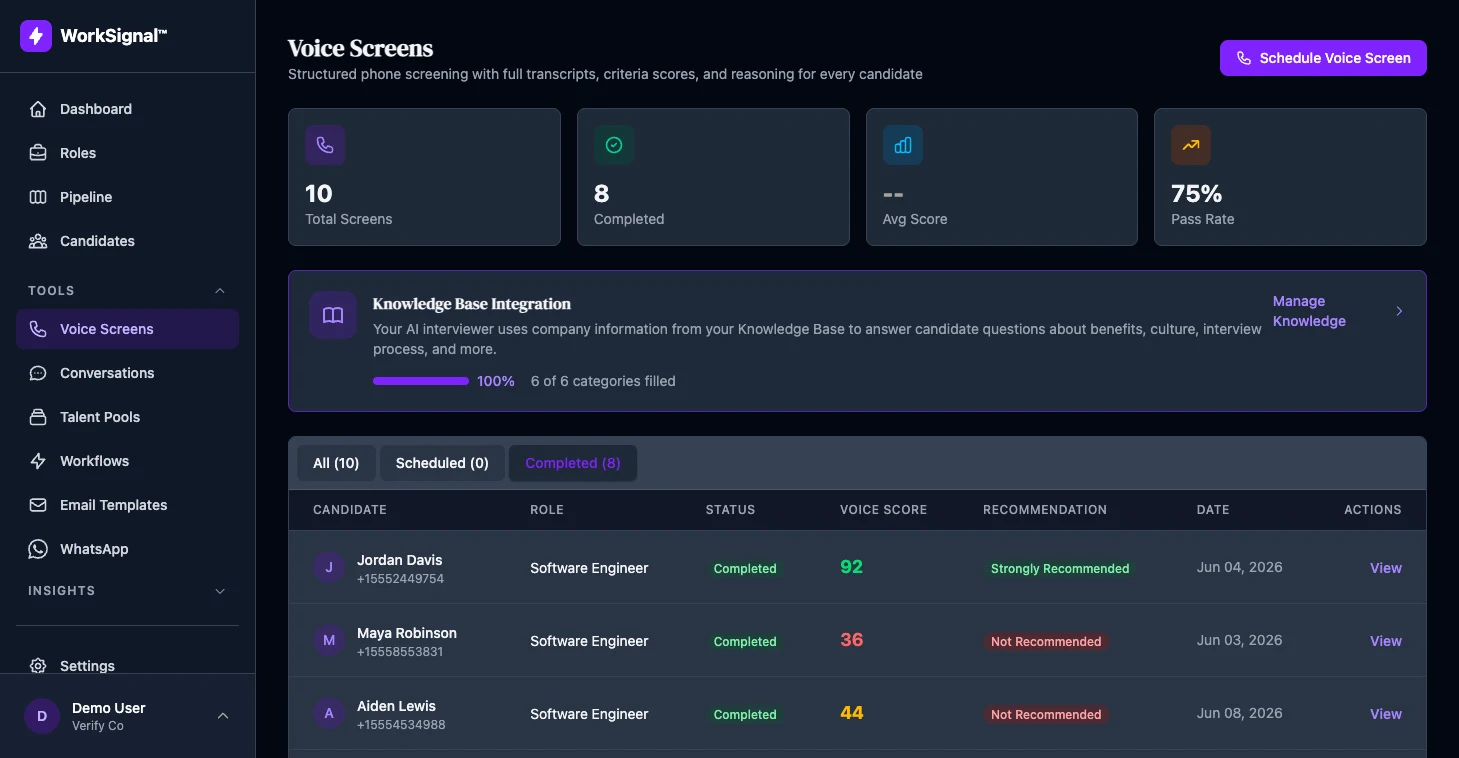Image resolution: width=1459 pixels, height=758 pixels.
Task: Switch to the Scheduled (0) tab
Action: (x=442, y=463)
